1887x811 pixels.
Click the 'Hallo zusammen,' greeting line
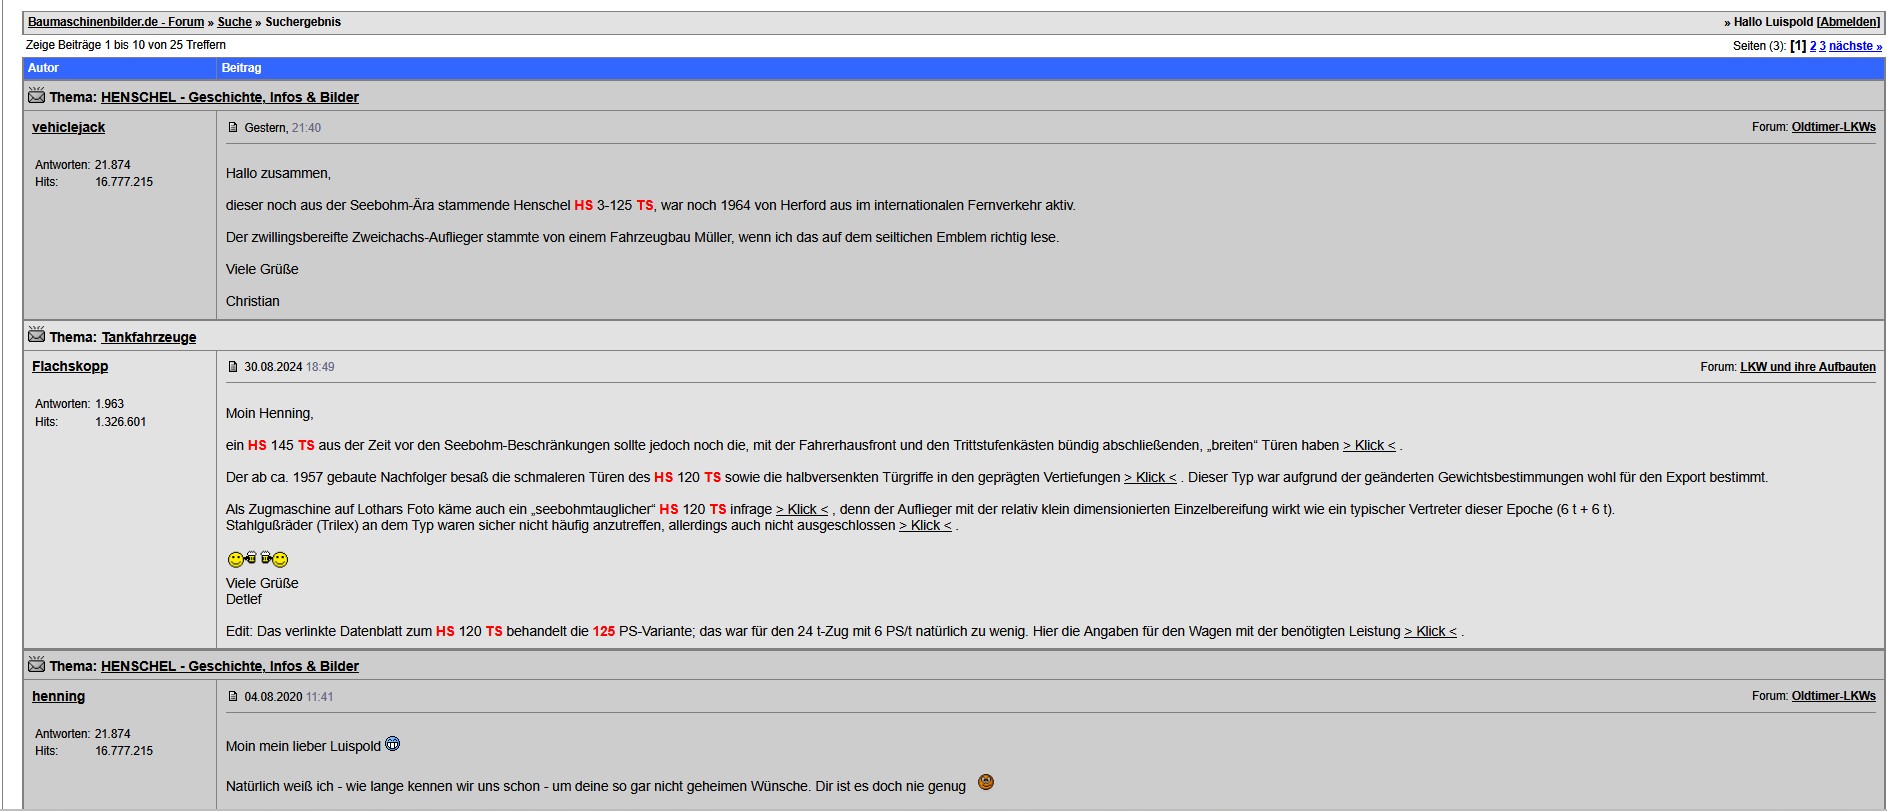tap(278, 173)
